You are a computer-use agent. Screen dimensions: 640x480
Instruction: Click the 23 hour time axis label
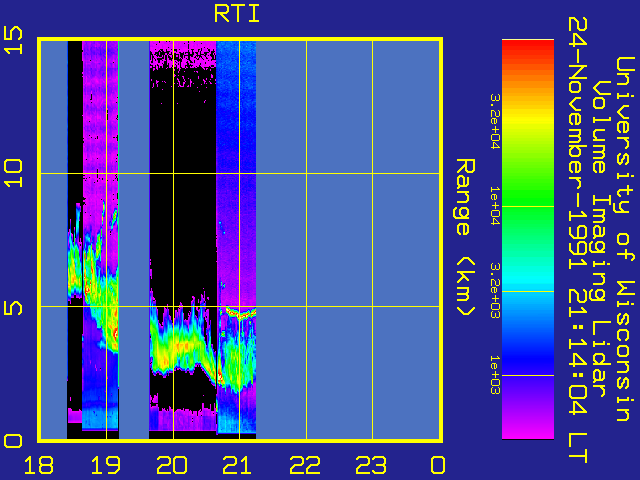[371, 465]
